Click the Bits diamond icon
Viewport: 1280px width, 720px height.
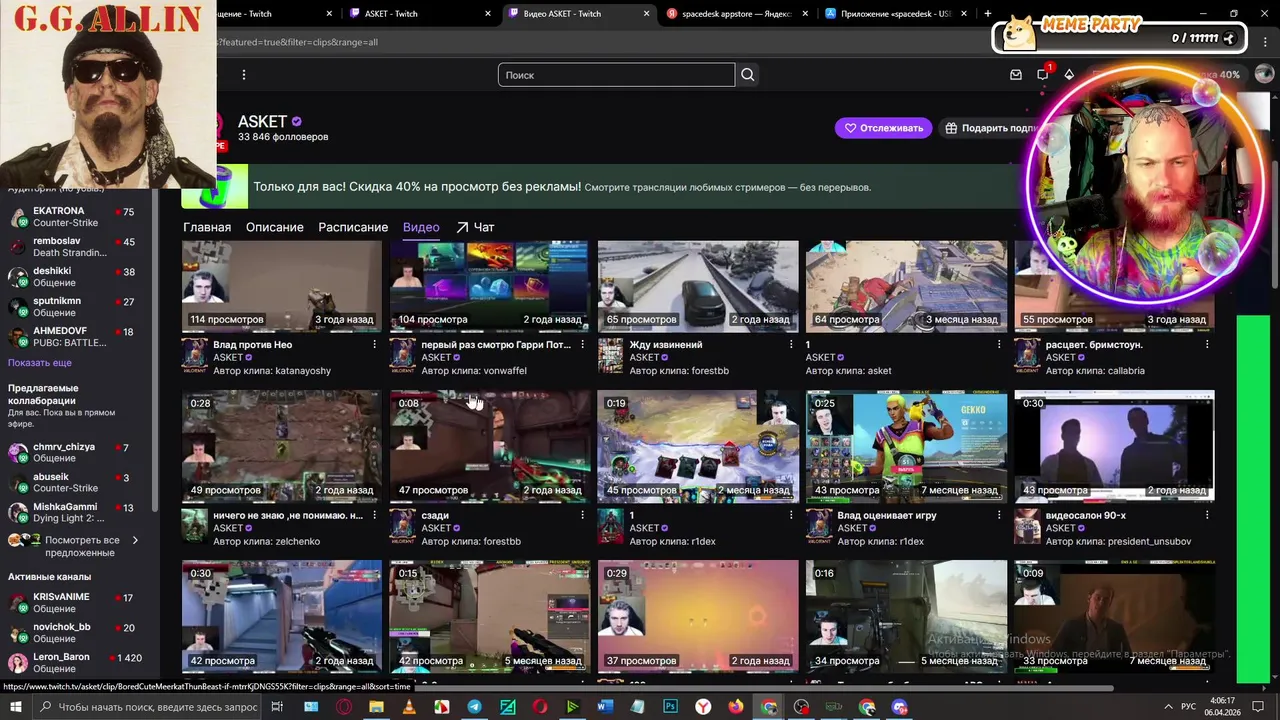click(1069, 75)
